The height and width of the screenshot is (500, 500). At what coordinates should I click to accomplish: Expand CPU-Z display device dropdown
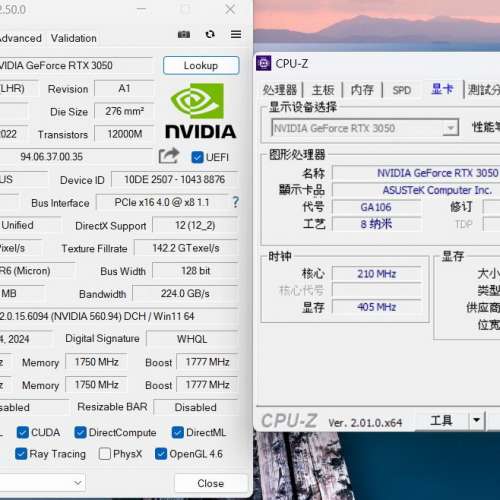tap(451, 128)
